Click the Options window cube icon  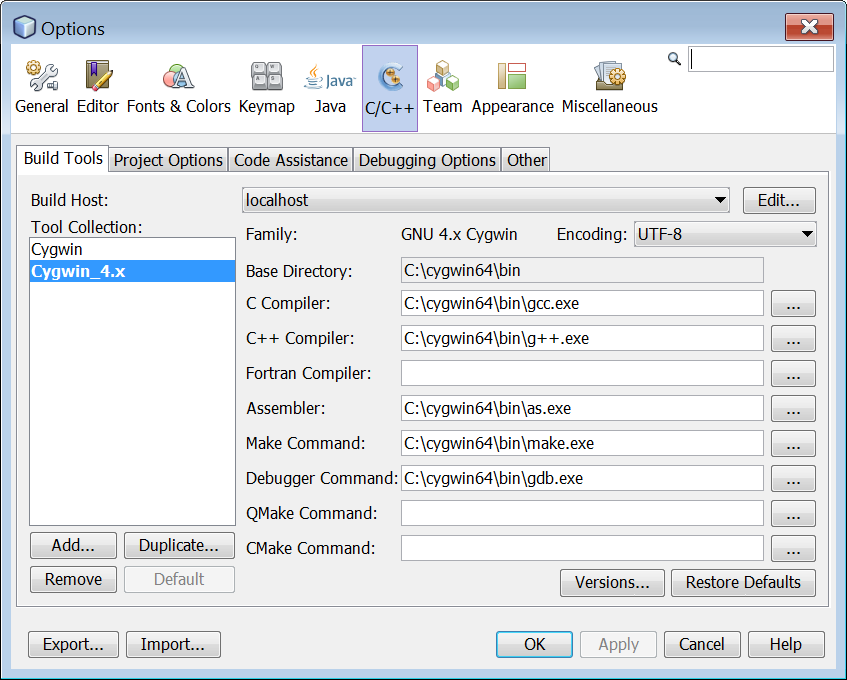pyautogui.click(x=24, y=27)
